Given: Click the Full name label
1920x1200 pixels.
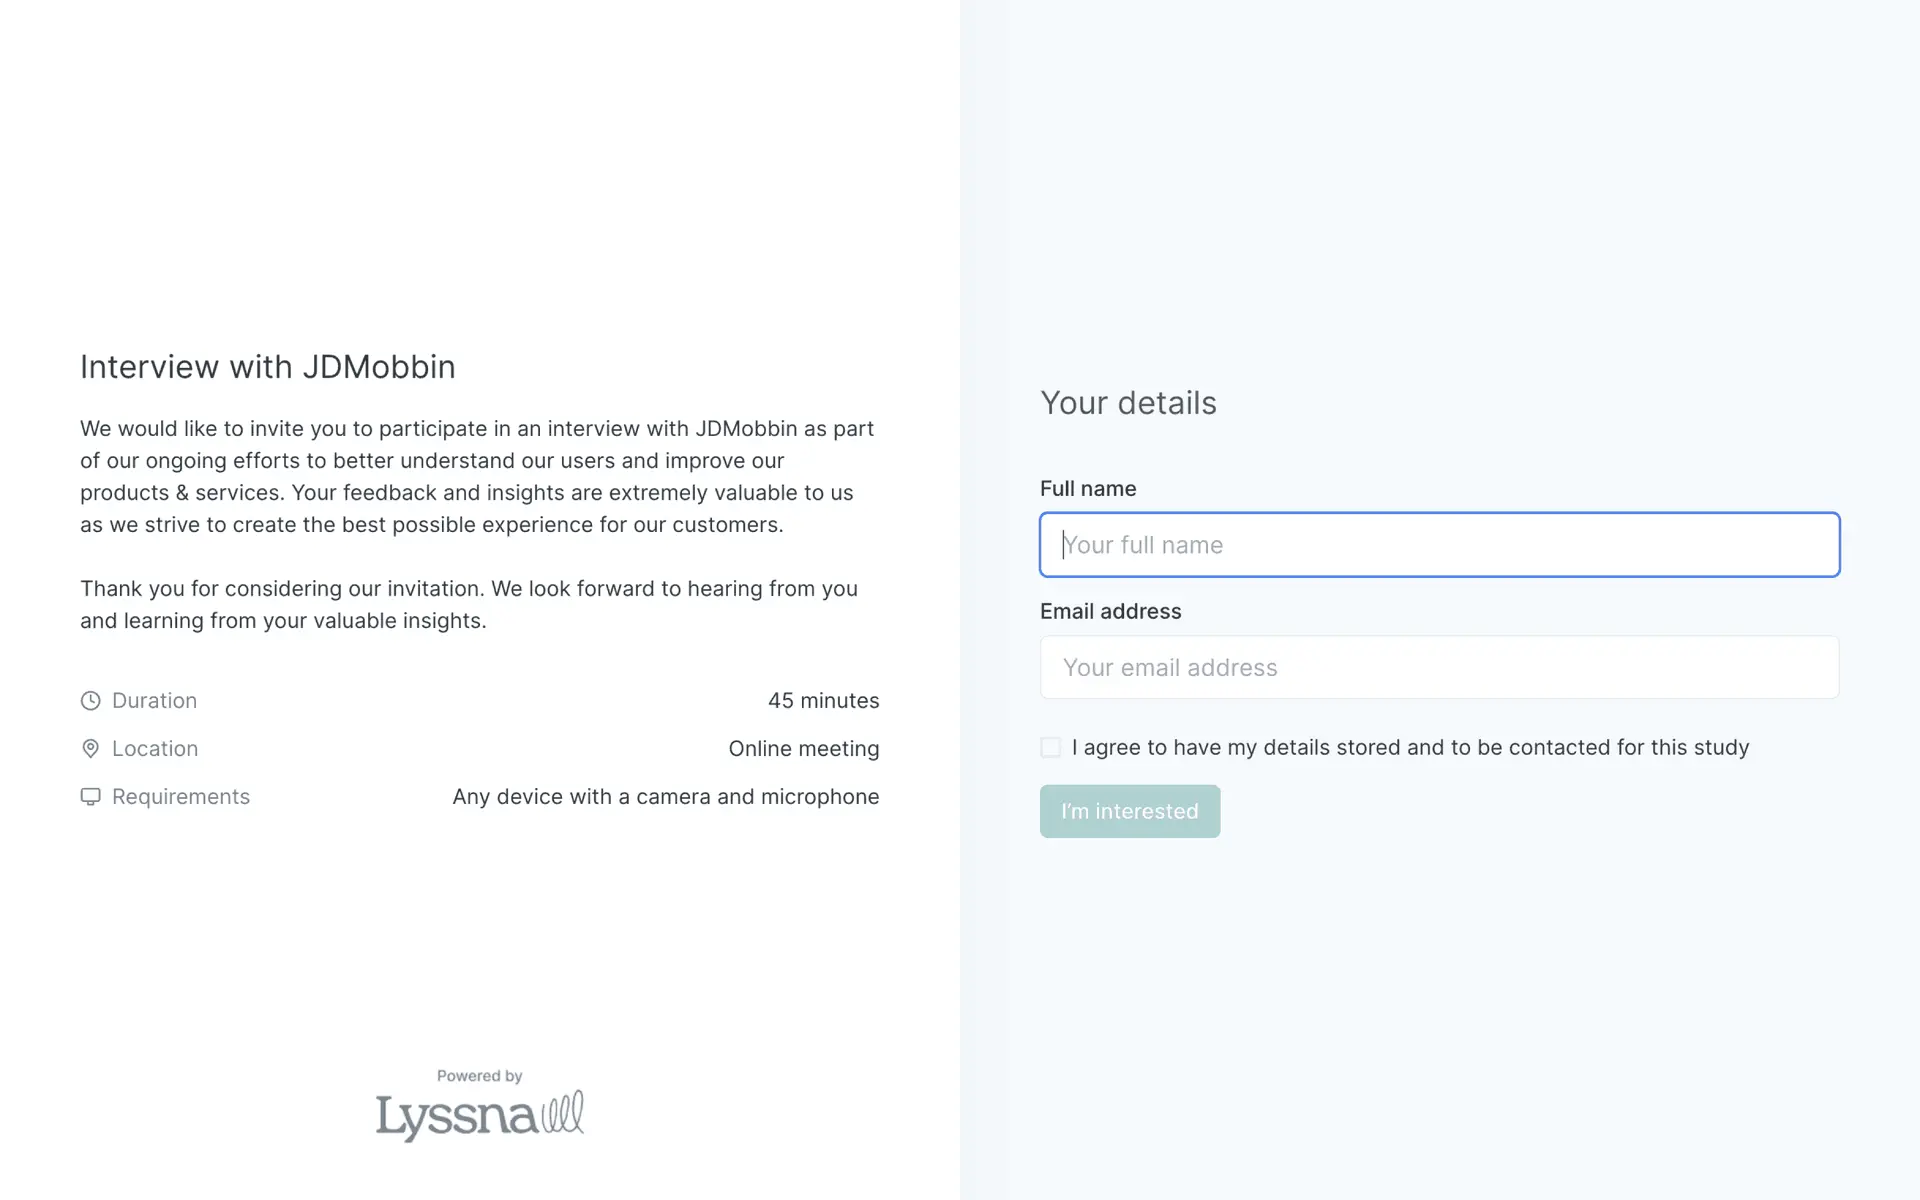Looking at the screenshot, I should coord(1087,489).
